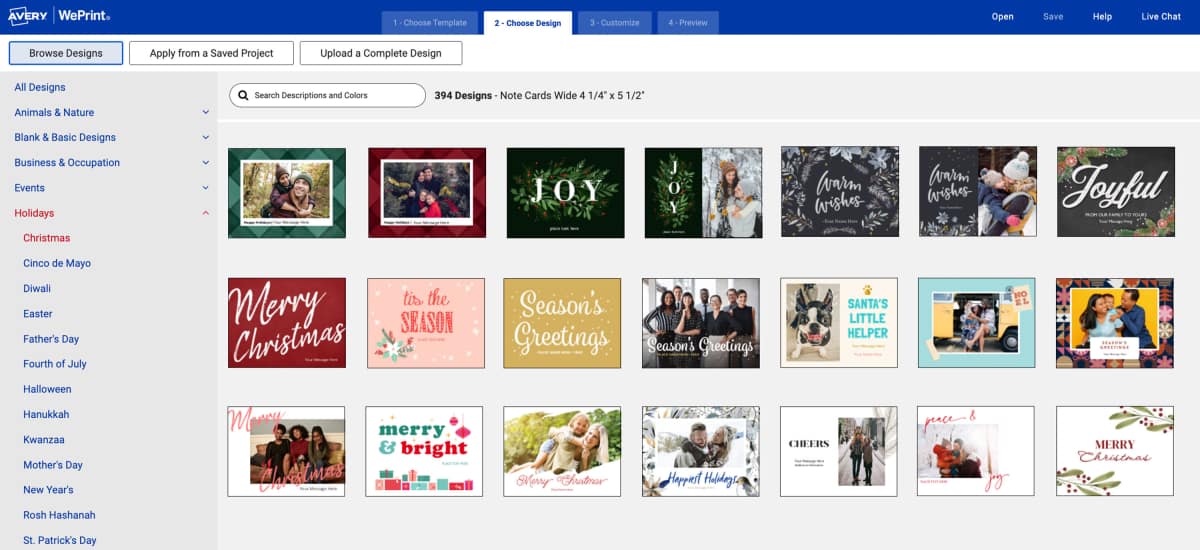This screenshot has width=1200, height=550.
Task: Open Business & Occupation category
Action: click(x=67, y=163)
